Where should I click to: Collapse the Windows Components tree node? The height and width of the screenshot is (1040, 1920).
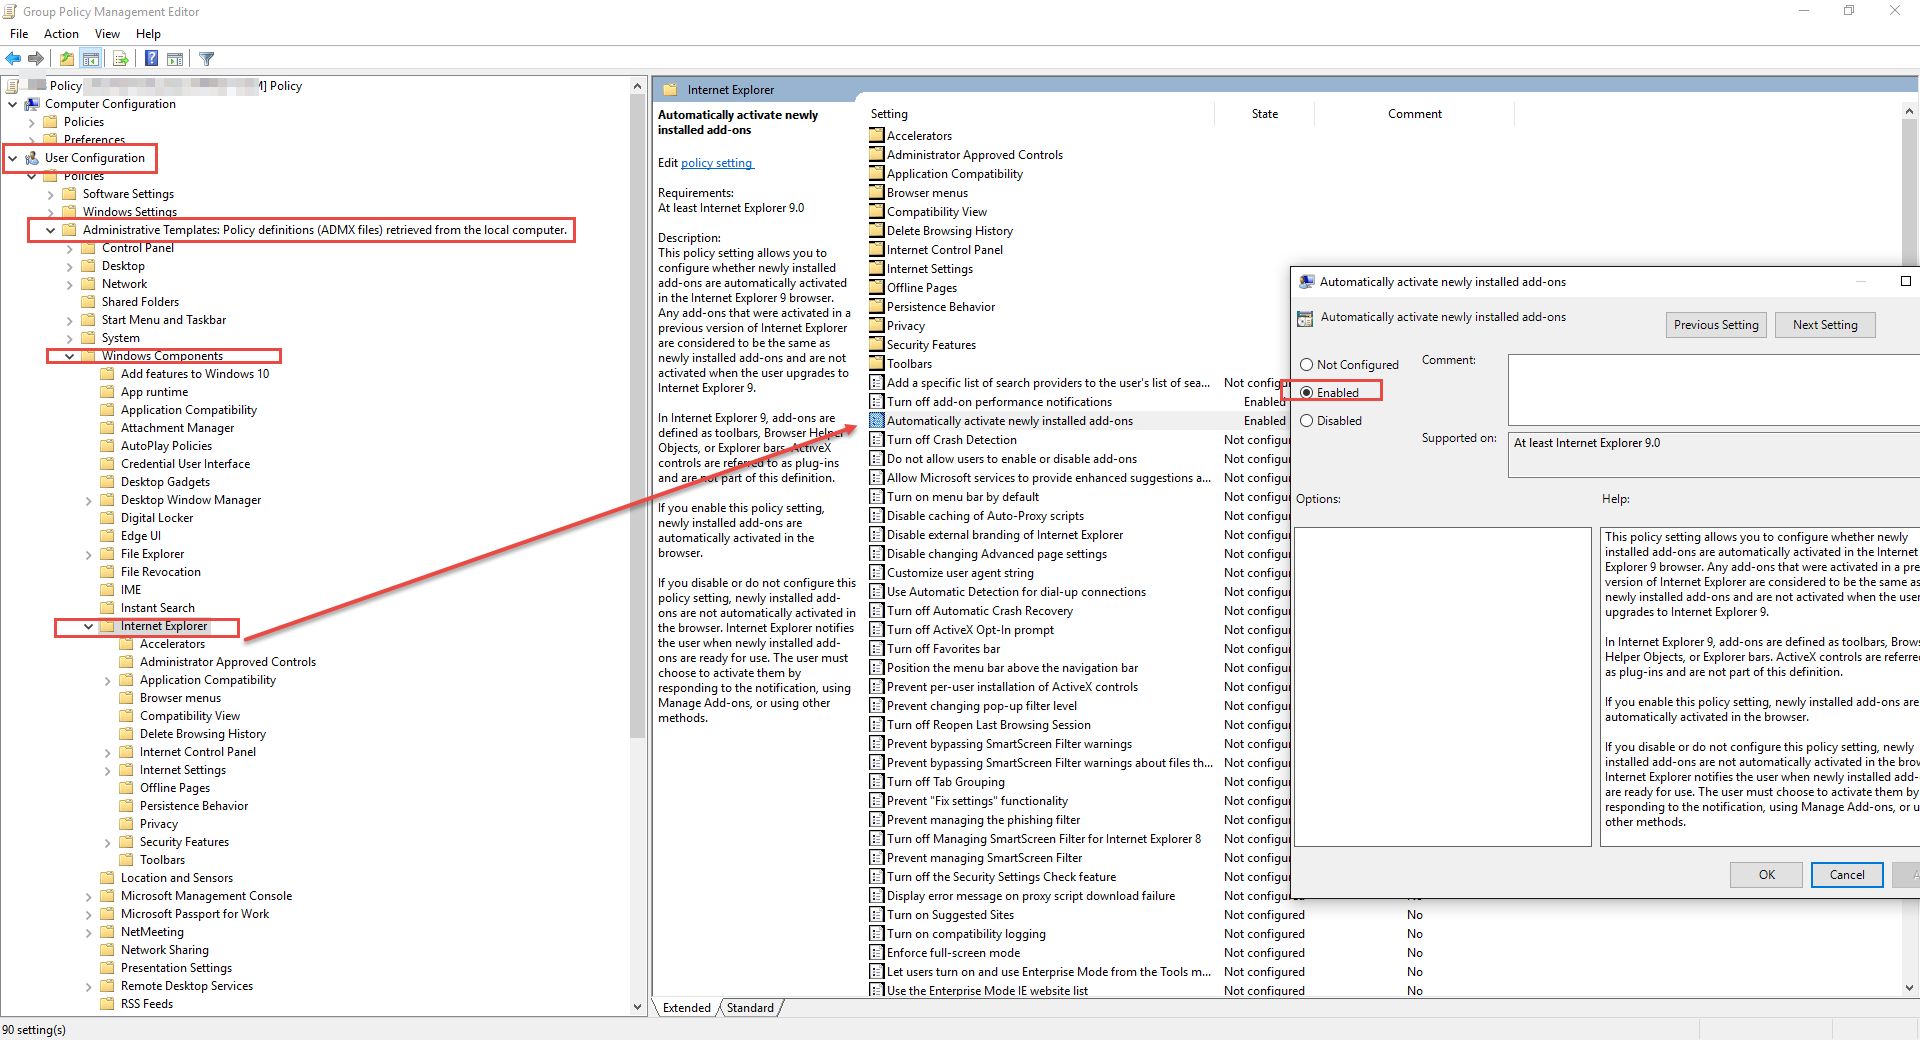pyautogui.click(x=68, y=356)
